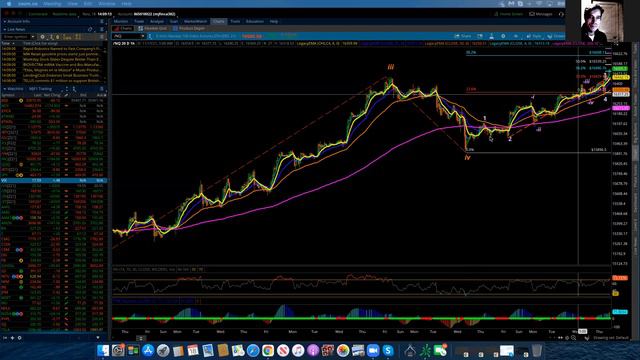This screenshot has height=360, width=640.
Task: Open the Watchlist panel menu icon
Action: (x=102, y=89)
